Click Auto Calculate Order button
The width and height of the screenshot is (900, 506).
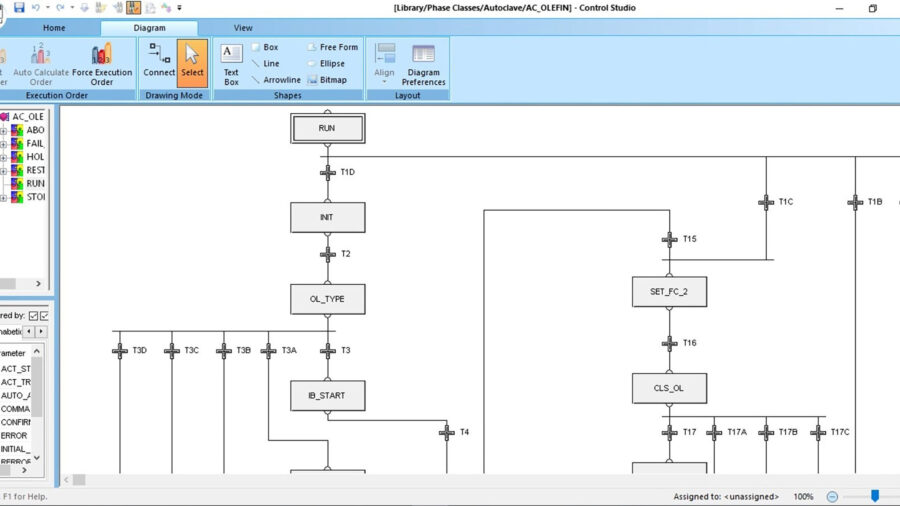click(41, 64)
